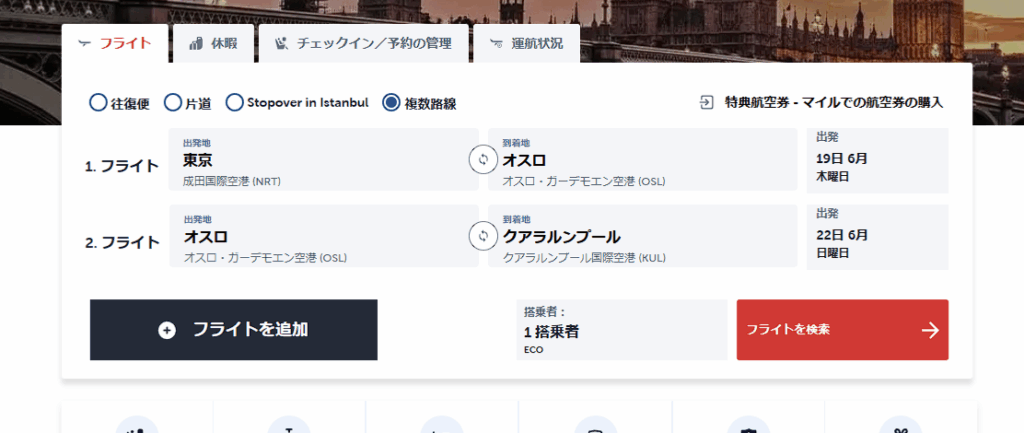
Task: Open the 運航状況 tab
Action: [527, 43]
